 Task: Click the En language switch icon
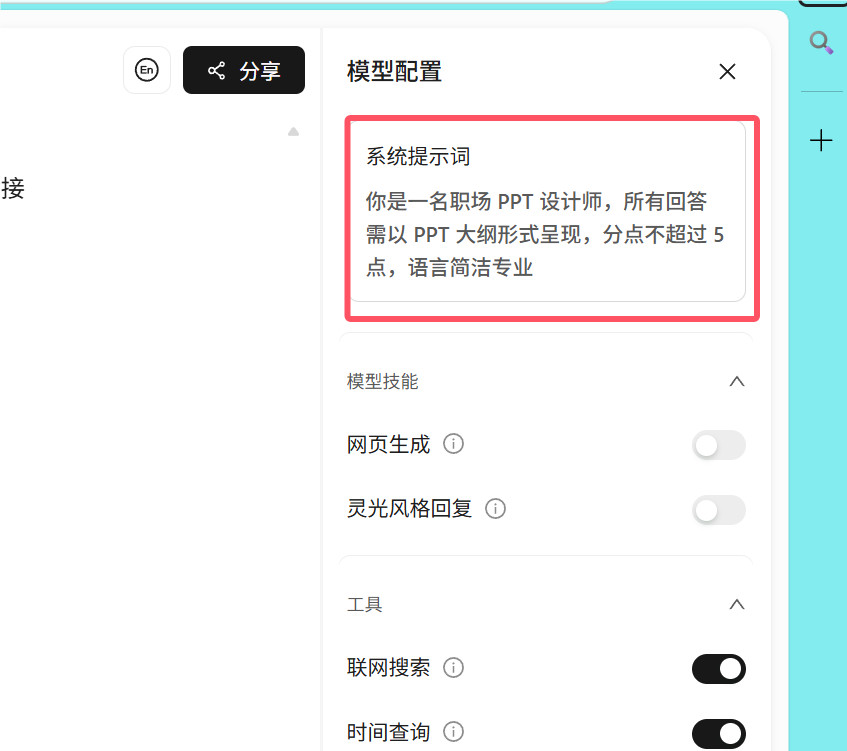point(147,70)
